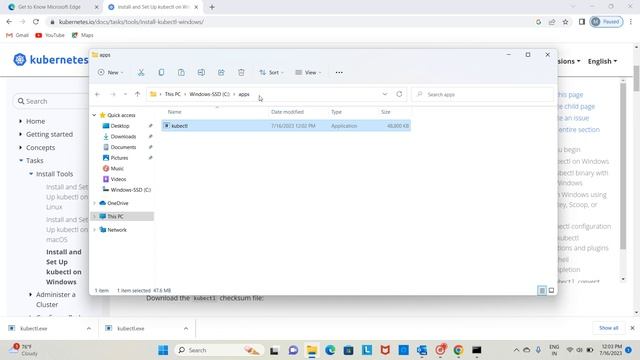Open the View dropdown

click(x=308, y=73)
